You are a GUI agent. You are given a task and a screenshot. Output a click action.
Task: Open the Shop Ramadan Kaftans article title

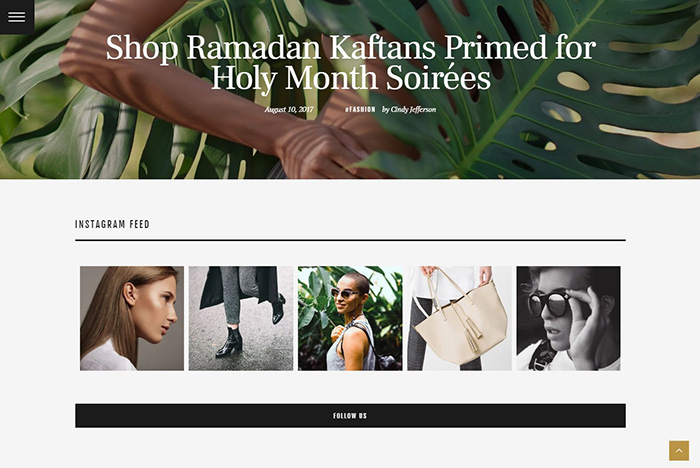click(350, 63)
